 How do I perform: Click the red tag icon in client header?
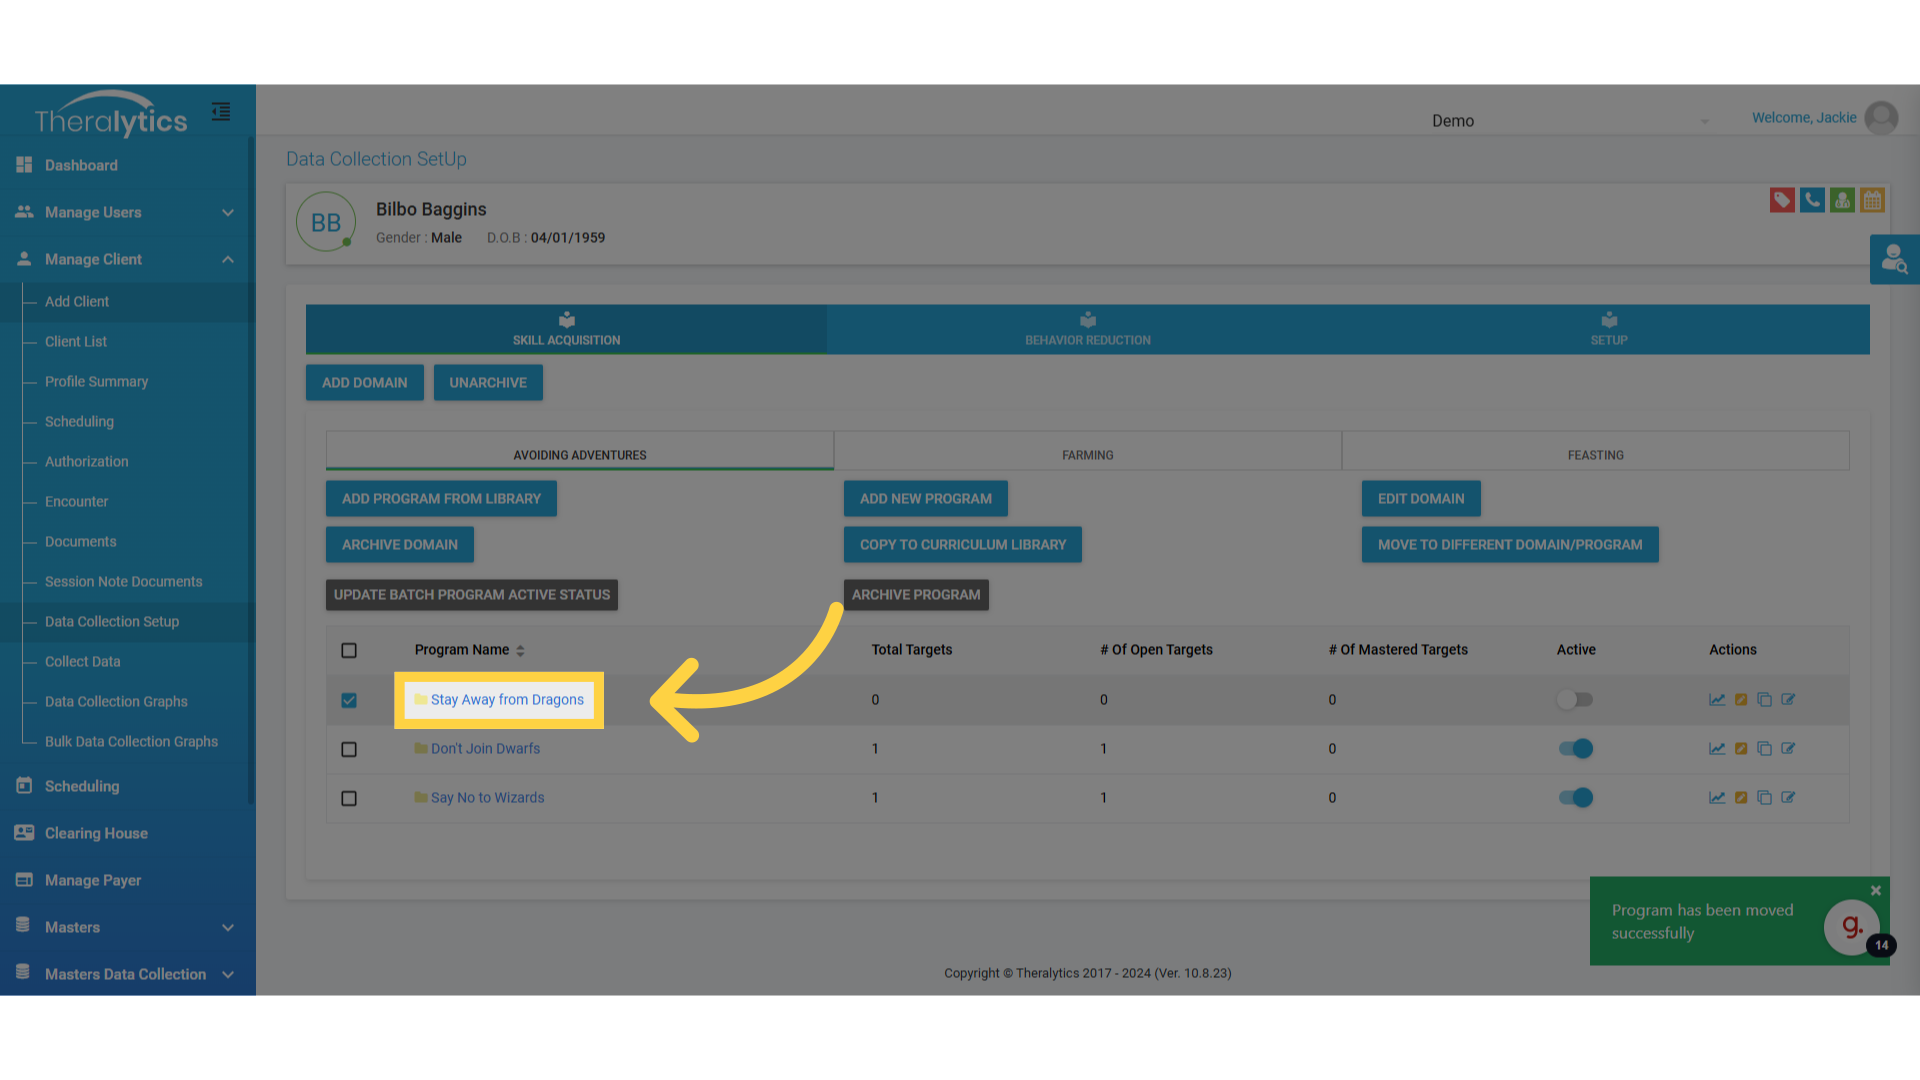1781,200
